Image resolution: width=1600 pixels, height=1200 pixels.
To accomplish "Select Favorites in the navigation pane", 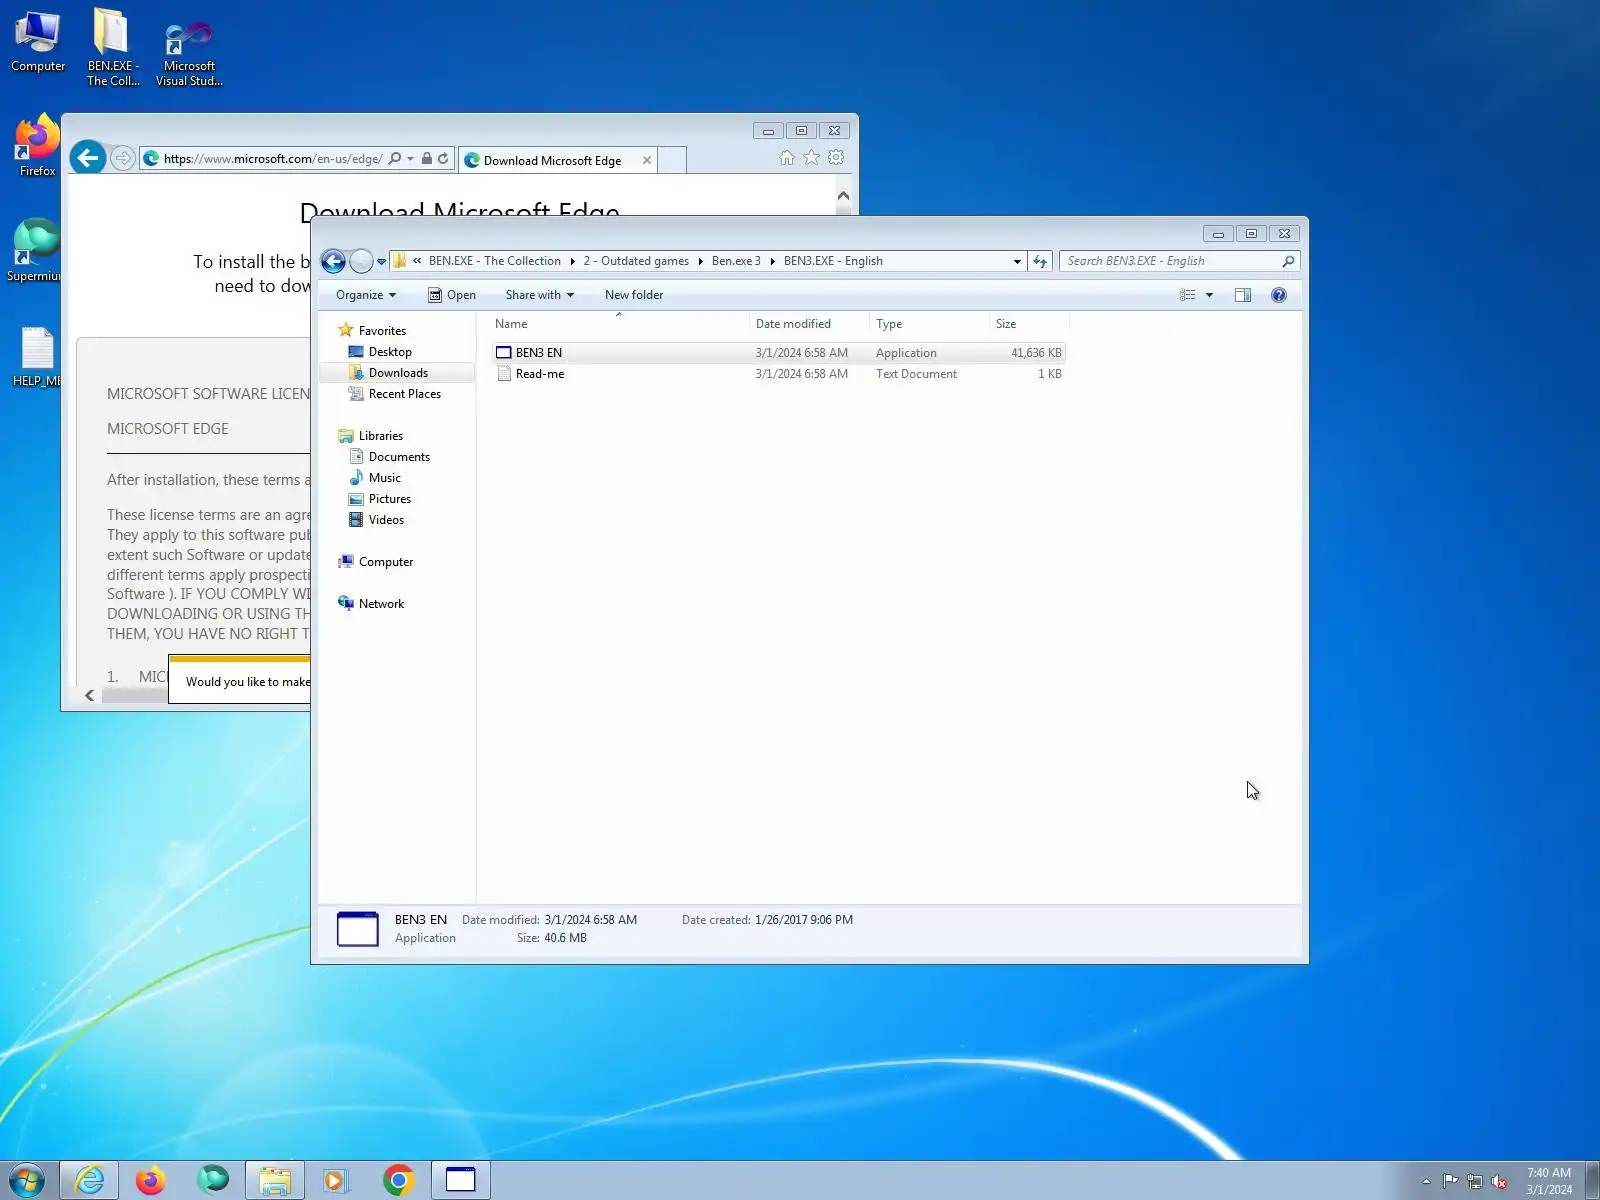I will point(382,331).
